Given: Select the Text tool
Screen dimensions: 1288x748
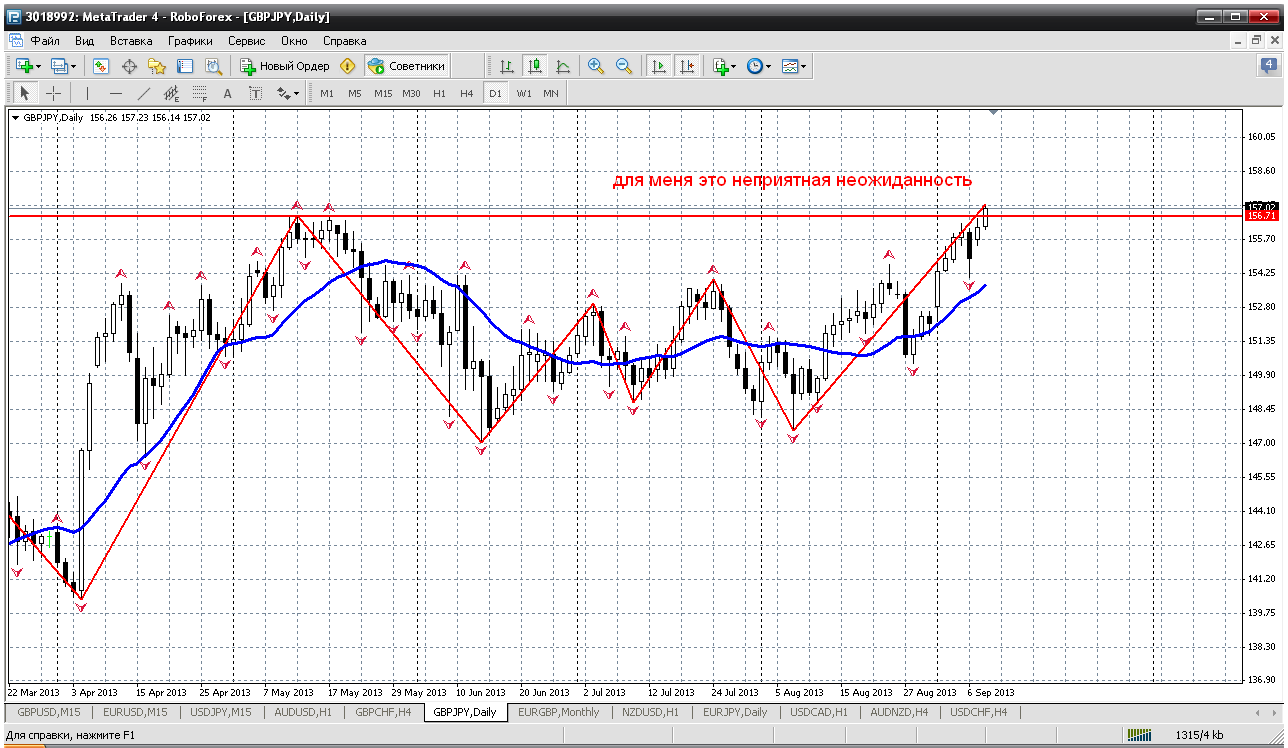Looking at the screenshot, I should tap(227, 93).
